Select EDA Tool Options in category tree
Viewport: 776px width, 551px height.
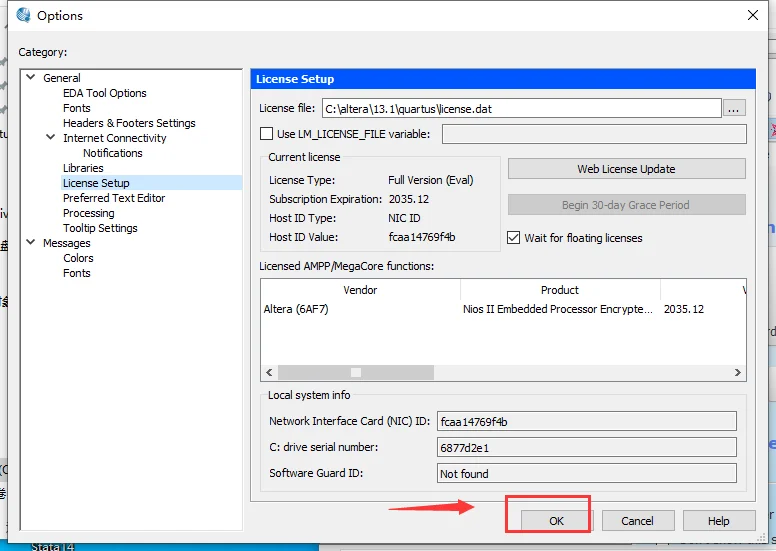pos(104,93)
